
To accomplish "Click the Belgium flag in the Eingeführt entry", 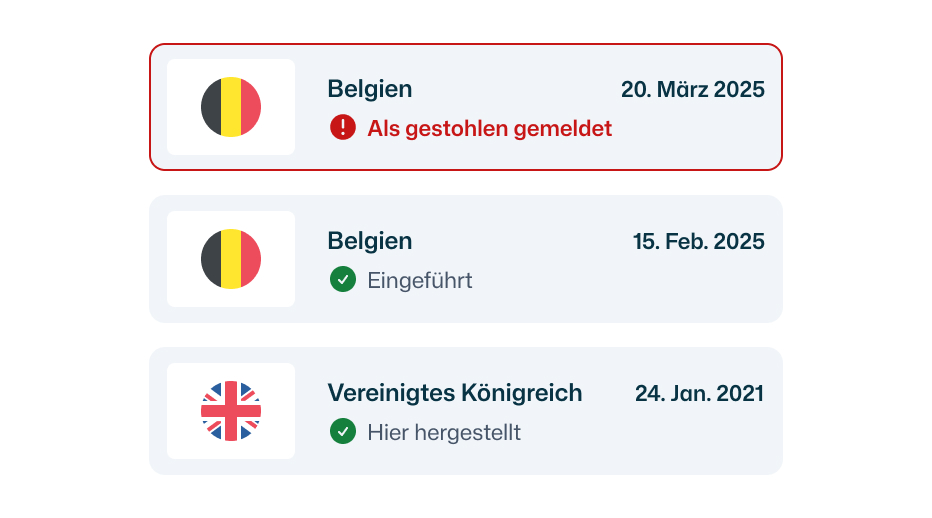I will coord(231,259).
